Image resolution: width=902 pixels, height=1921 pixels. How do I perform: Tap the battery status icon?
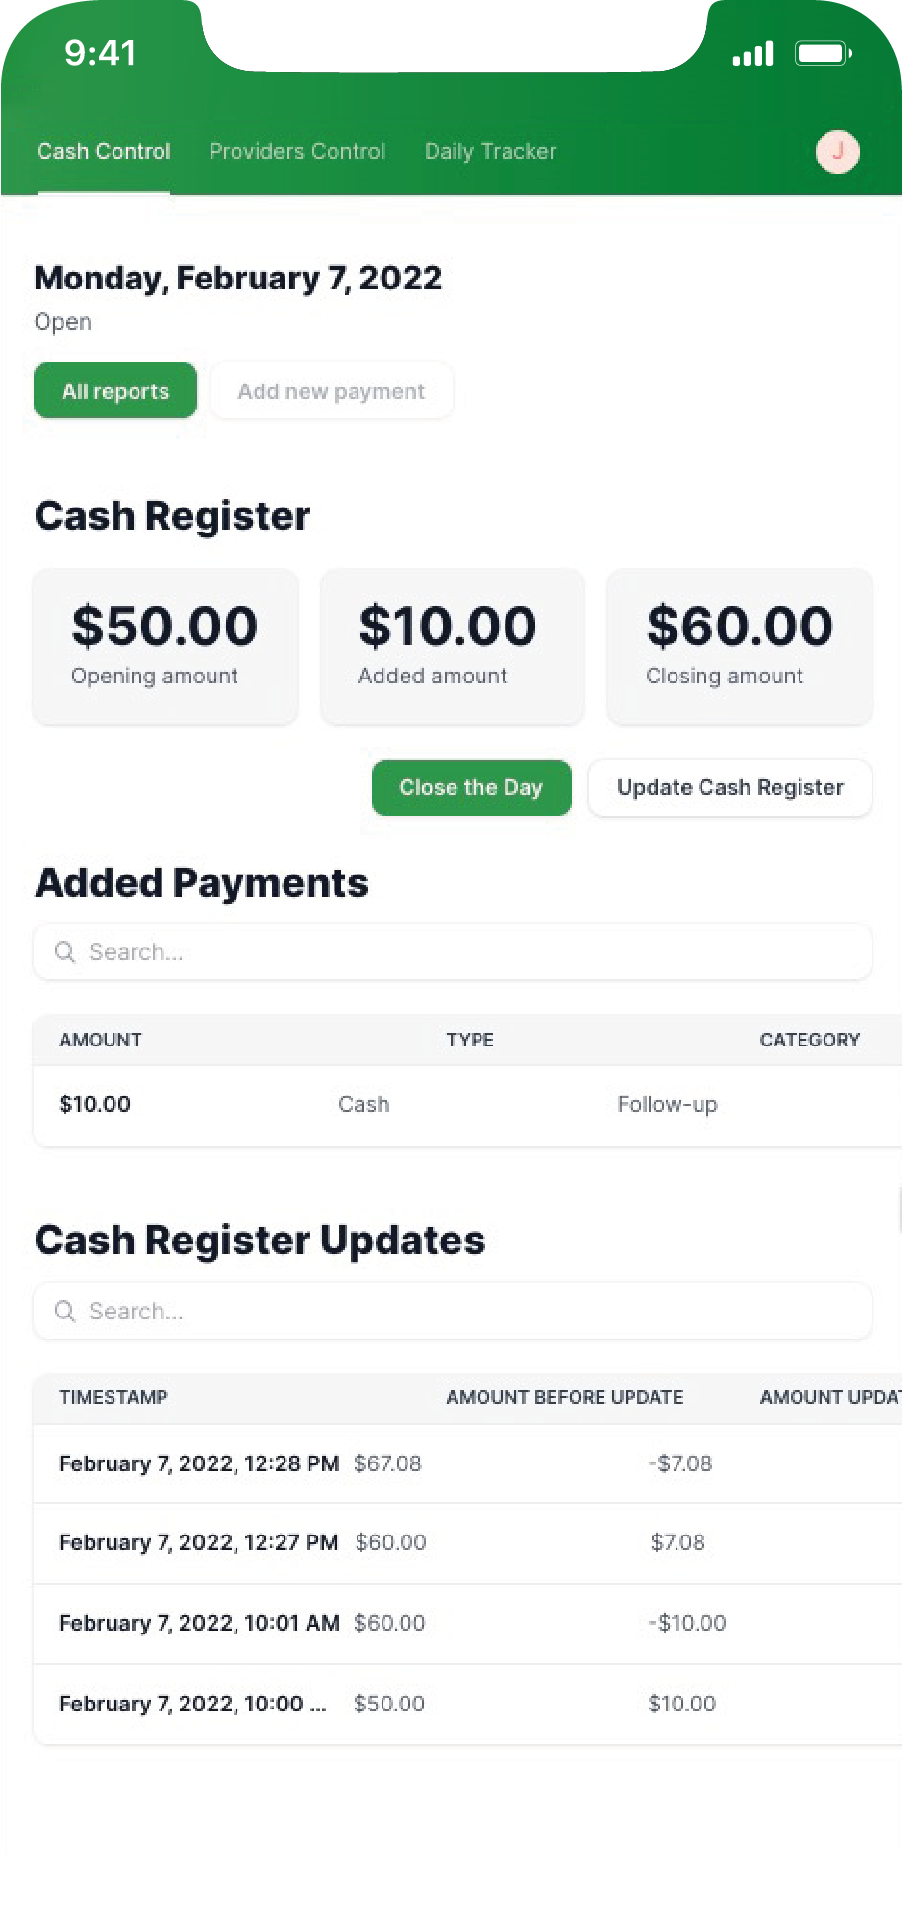(822, 53)
